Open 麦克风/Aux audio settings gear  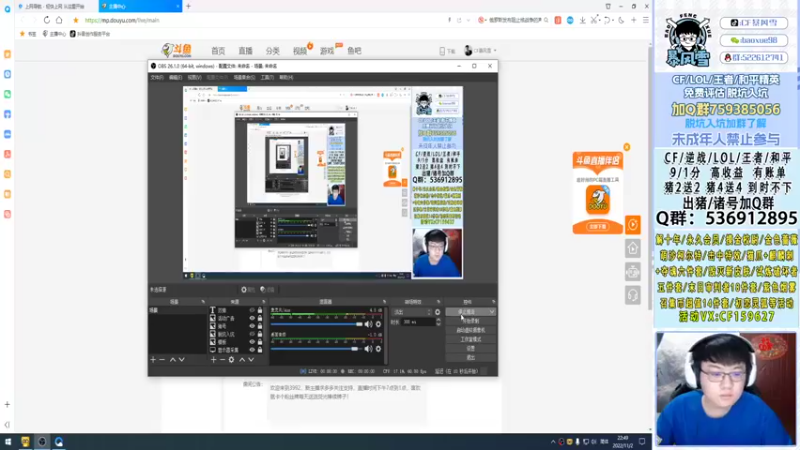(x=378, y=324)
